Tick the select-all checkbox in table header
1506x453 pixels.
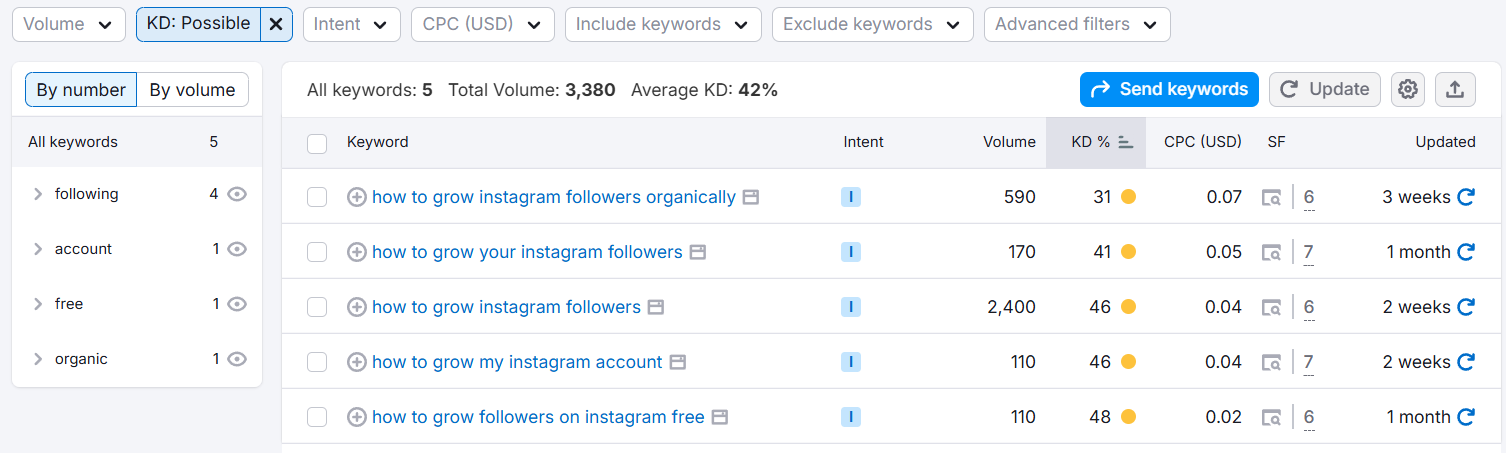click(317, 143)
